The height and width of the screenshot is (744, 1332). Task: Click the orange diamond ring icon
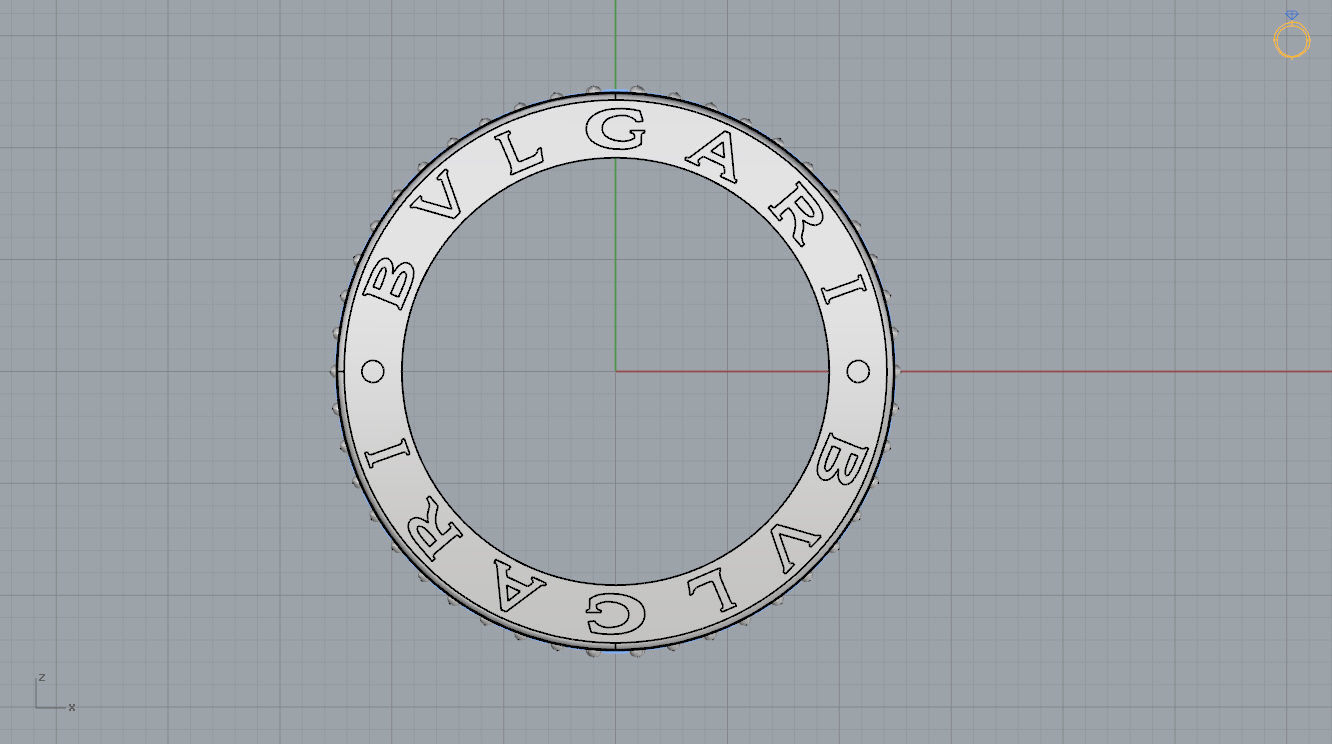pos(1291,35)
